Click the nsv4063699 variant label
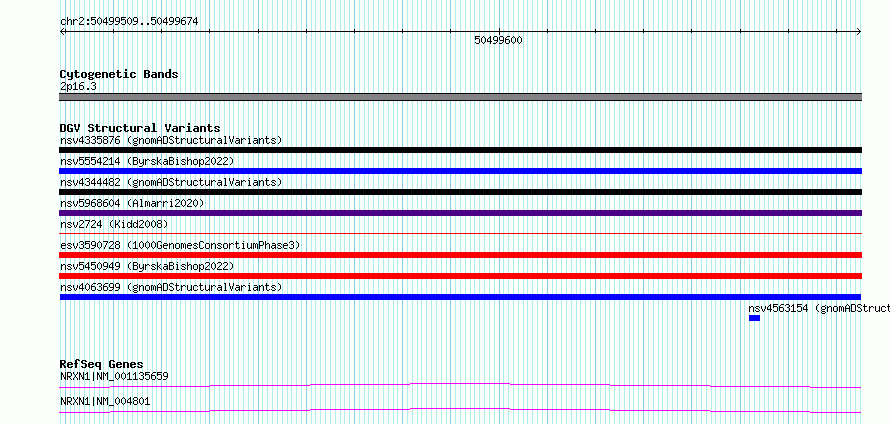 click(x=171, y=287)
